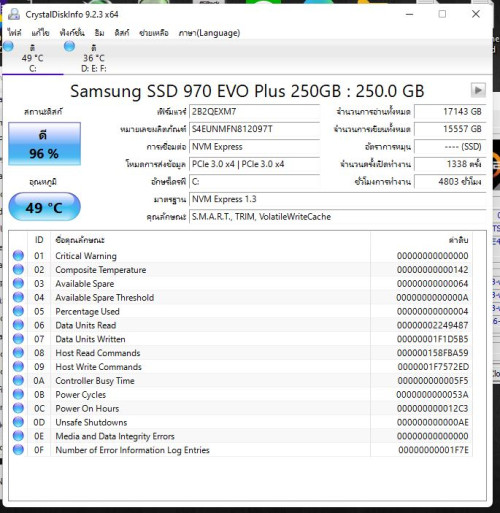The height and width of the screenshot is (513, 500).
Task: Click raw value 00000002249487
Action: pyautogui.click(x=432, y=325)
